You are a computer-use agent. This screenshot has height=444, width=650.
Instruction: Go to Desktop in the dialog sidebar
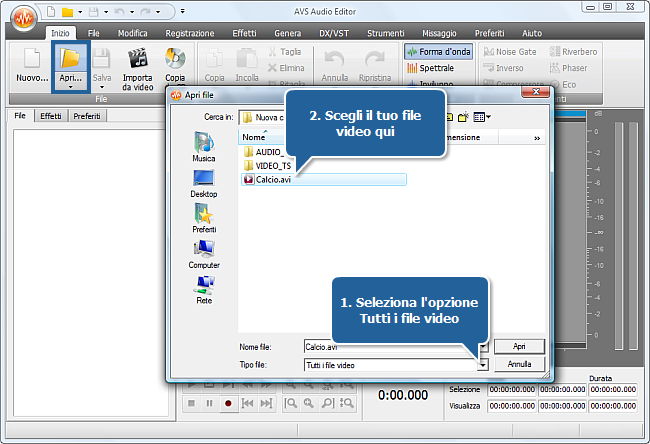[203, 182]
